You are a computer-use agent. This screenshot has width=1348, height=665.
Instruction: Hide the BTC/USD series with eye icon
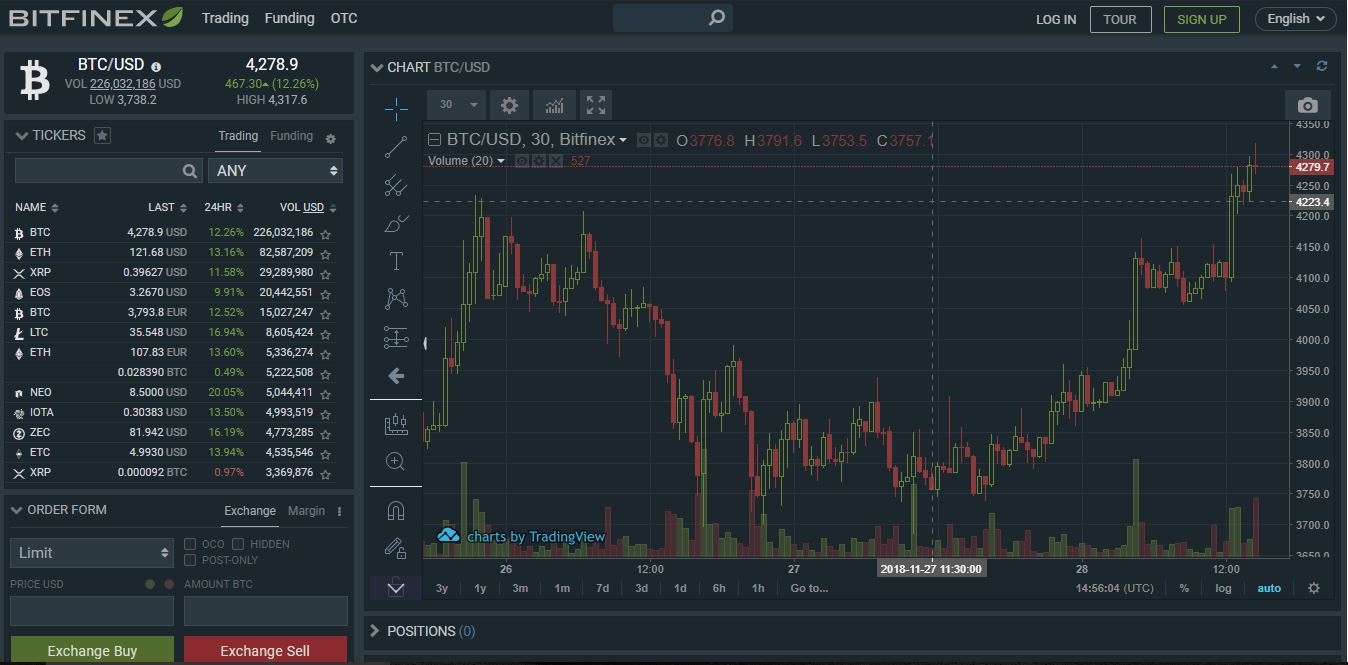(644, 140)
